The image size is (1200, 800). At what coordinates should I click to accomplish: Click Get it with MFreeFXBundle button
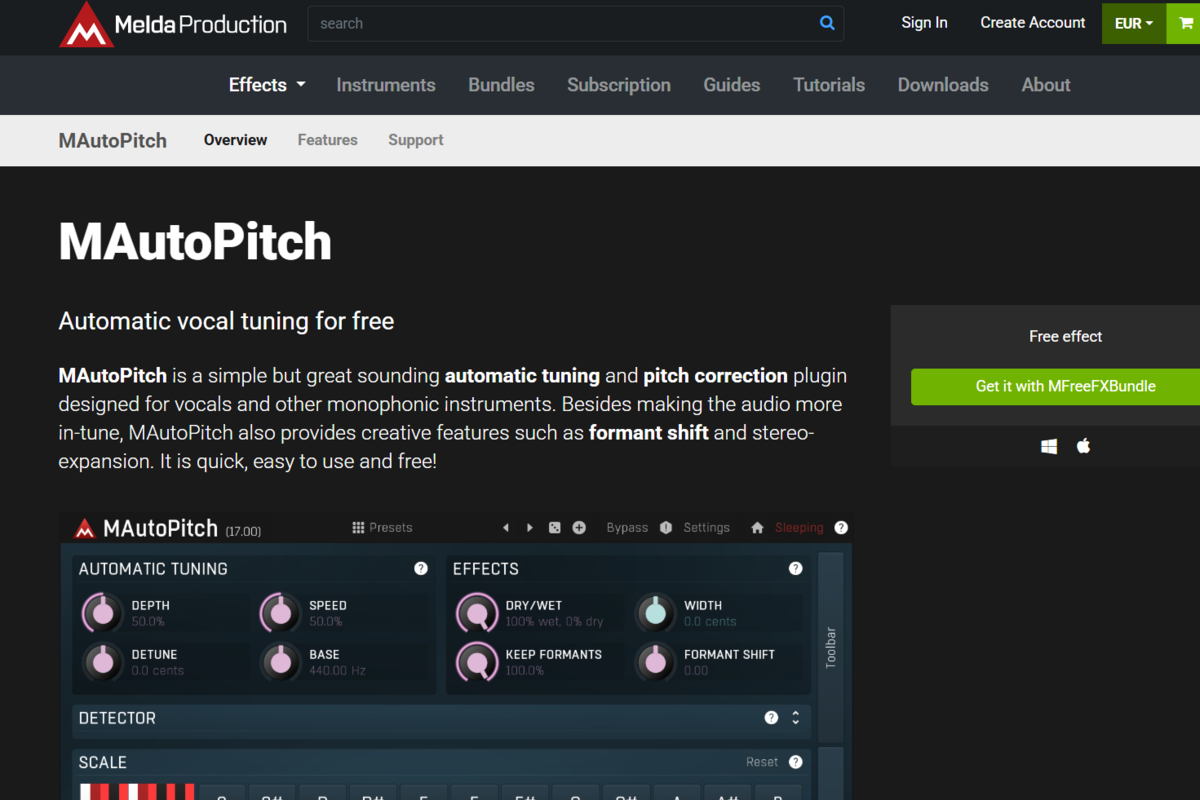tap(1065, 386)
